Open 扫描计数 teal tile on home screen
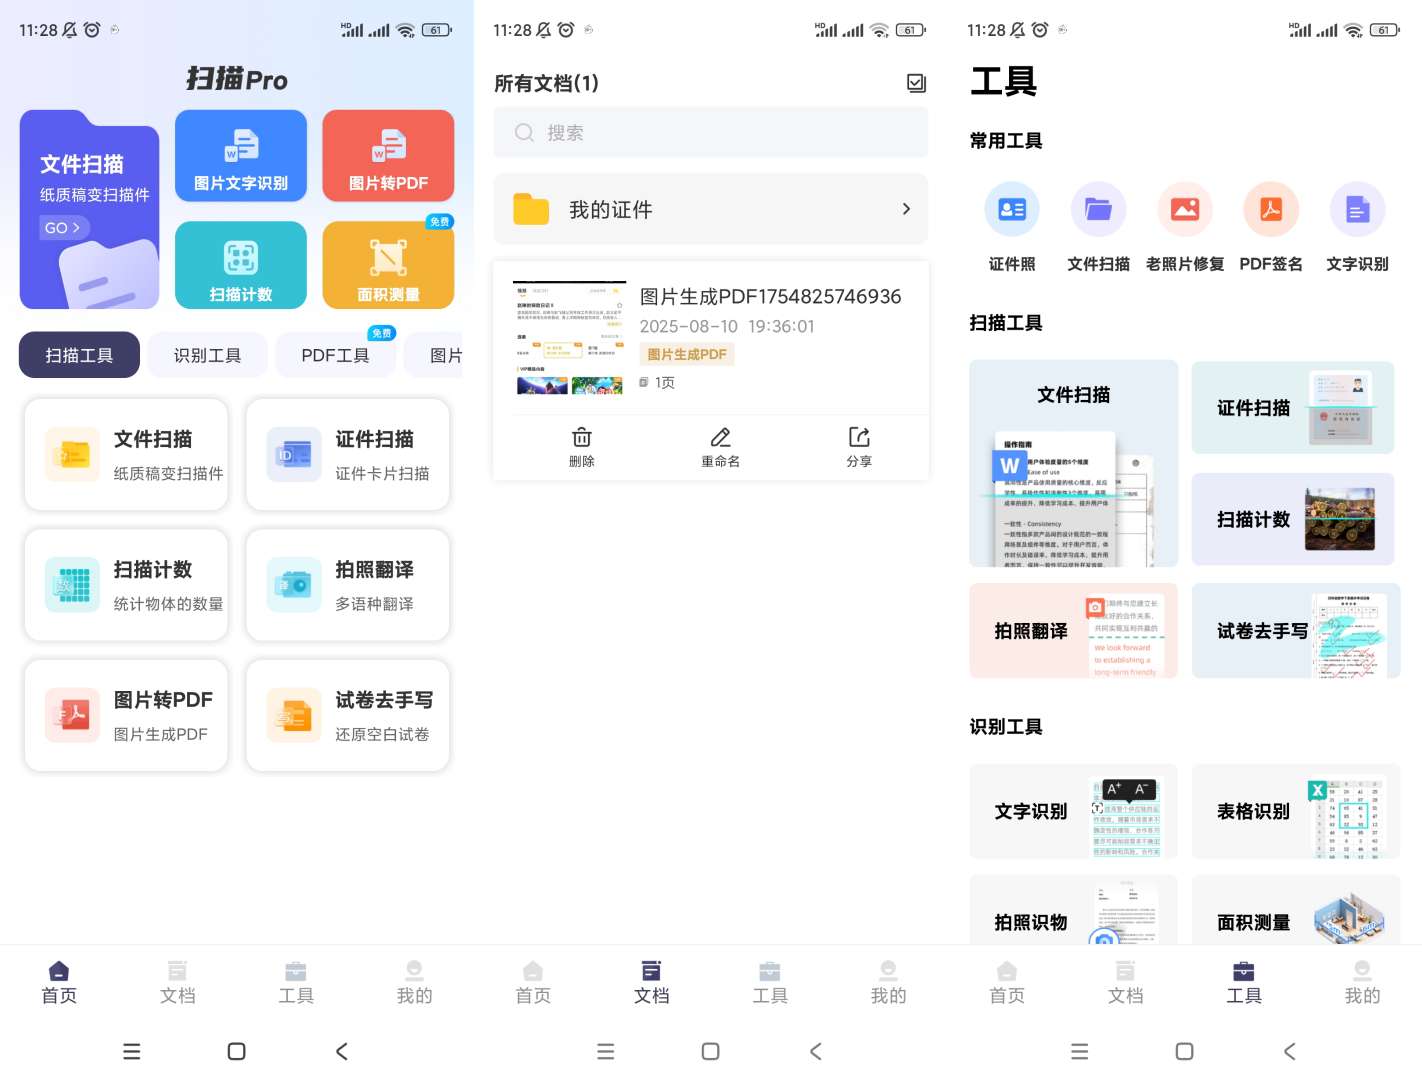 click(241, 265)
